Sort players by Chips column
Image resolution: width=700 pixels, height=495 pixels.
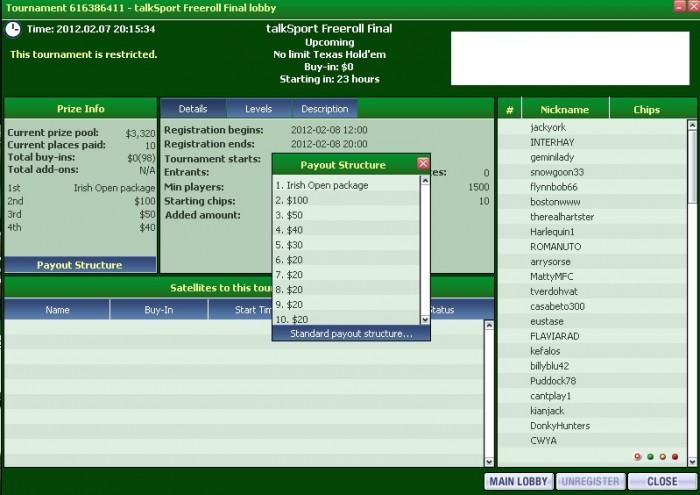pos(646,109)
